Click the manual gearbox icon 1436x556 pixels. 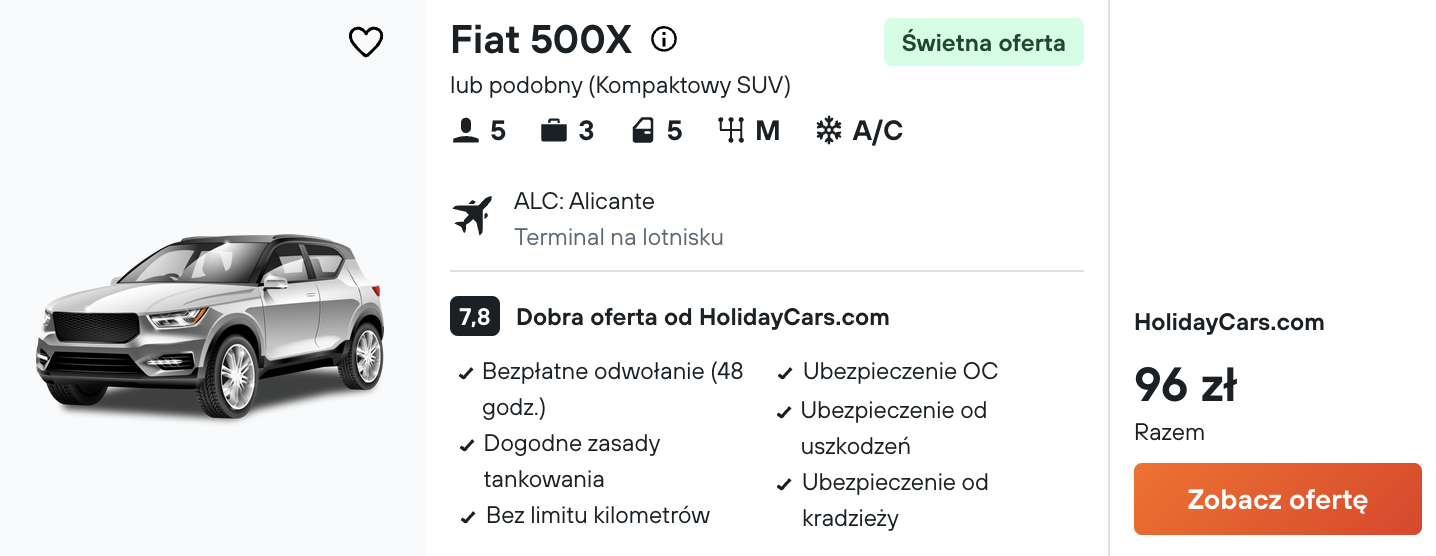click(732, 131)
